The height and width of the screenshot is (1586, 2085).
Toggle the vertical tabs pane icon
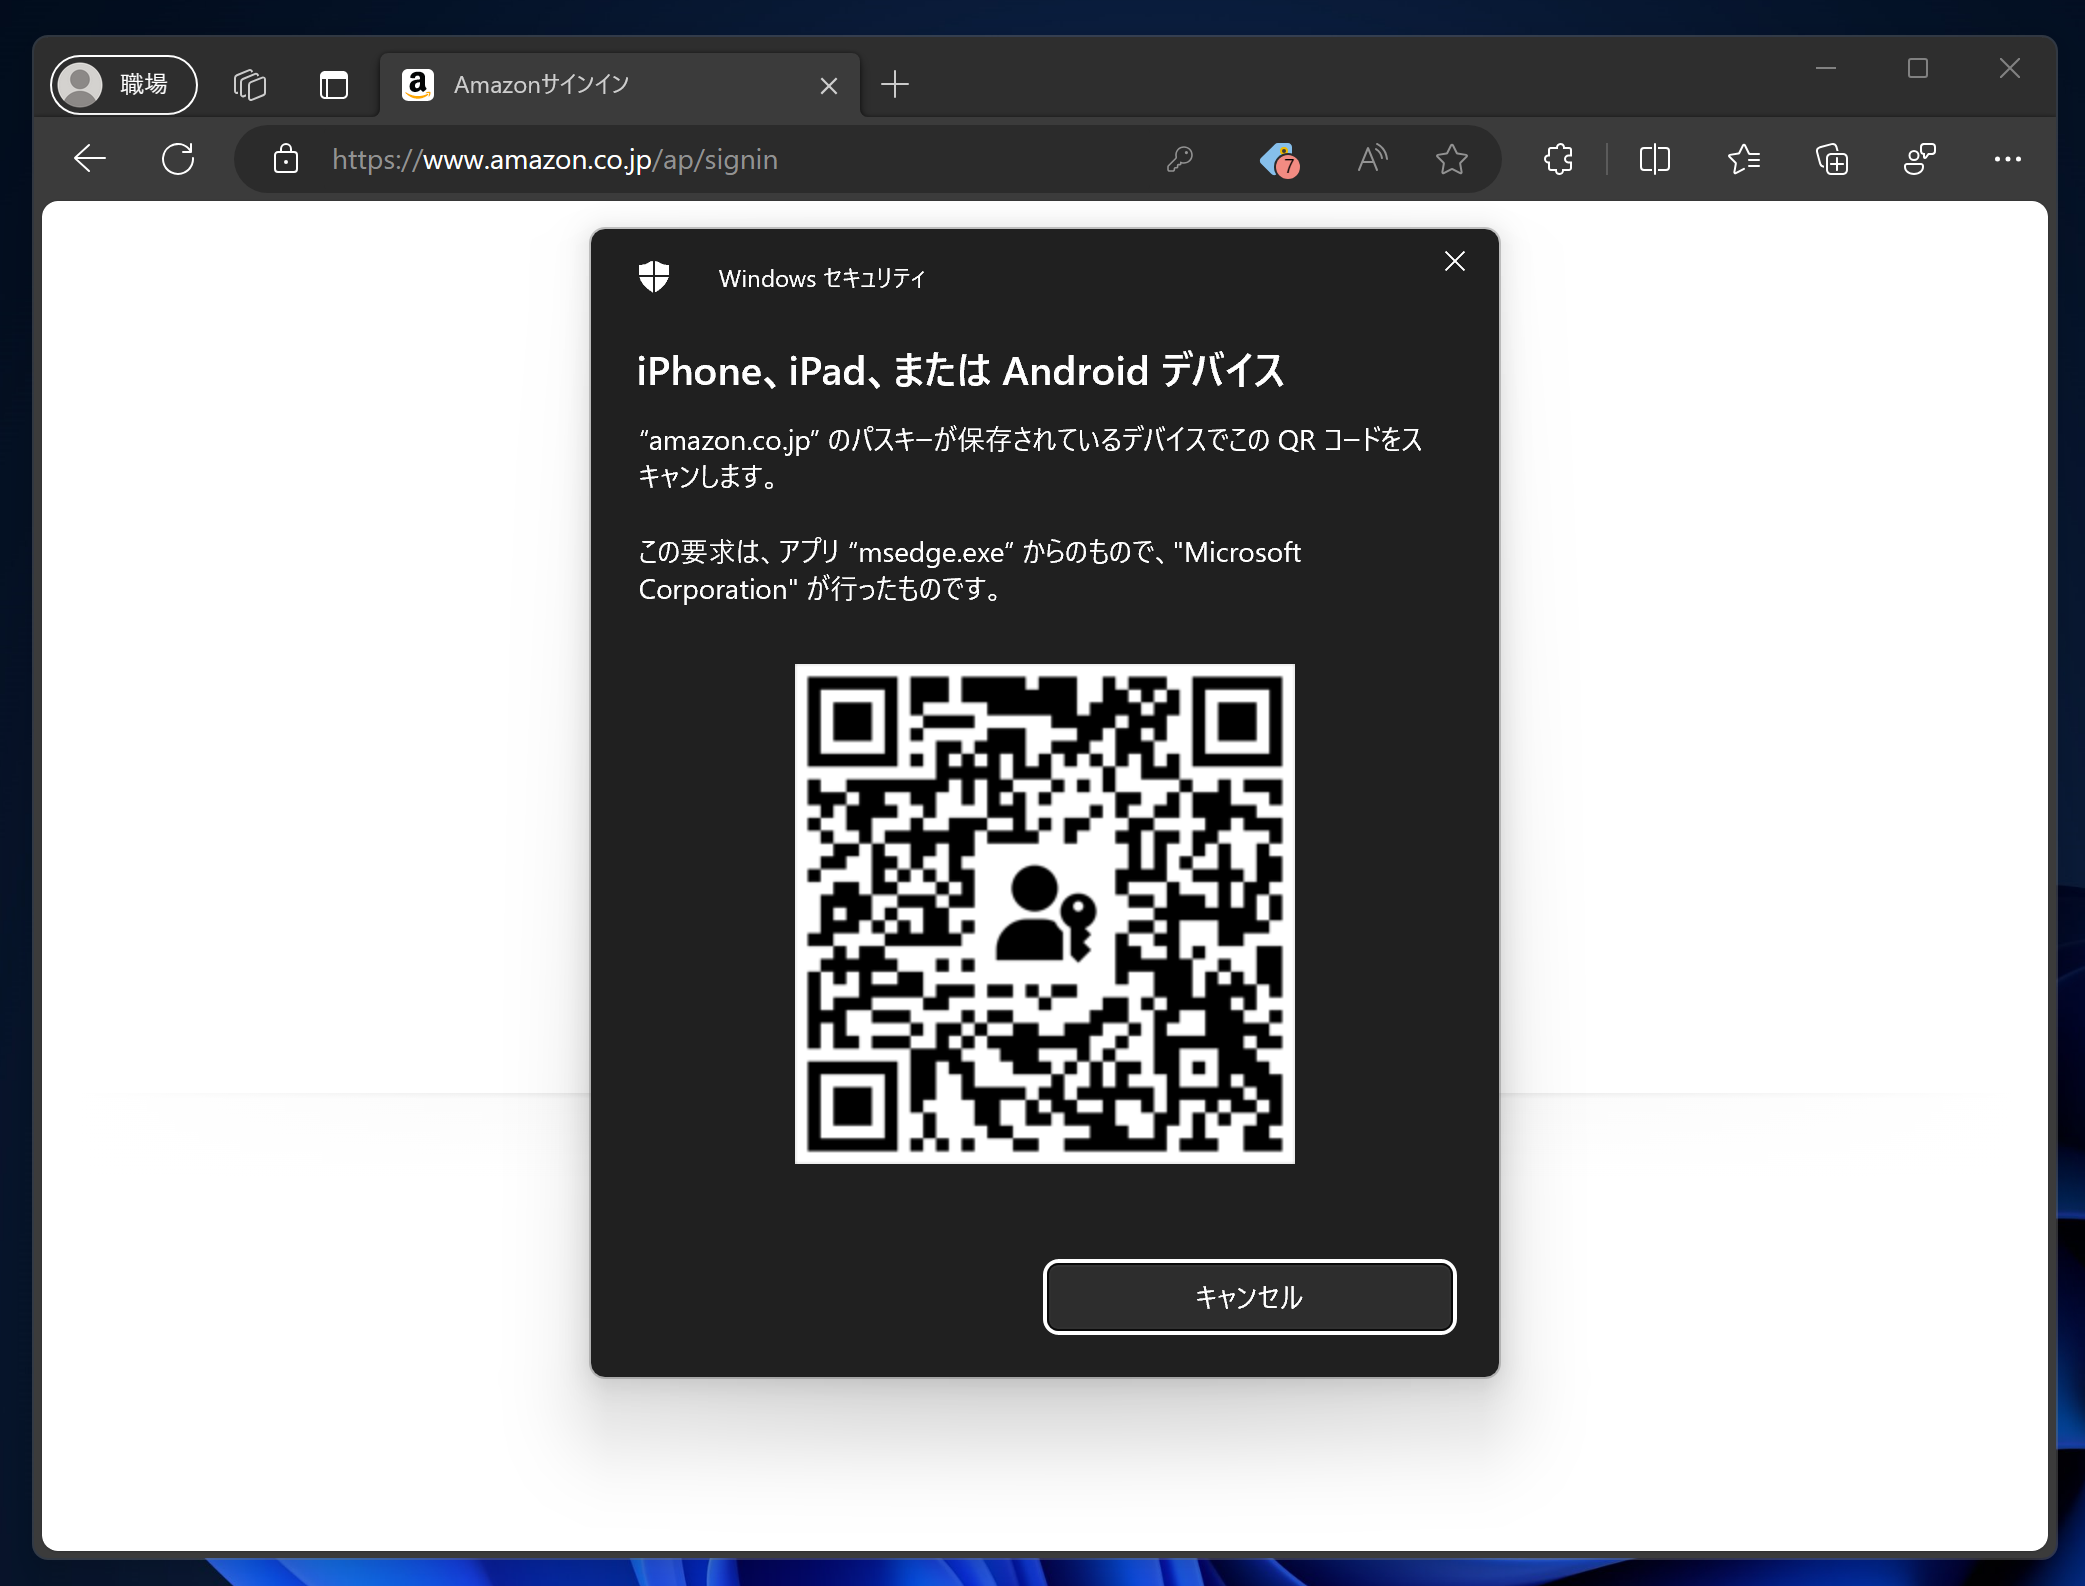click(x=334, y=85)
